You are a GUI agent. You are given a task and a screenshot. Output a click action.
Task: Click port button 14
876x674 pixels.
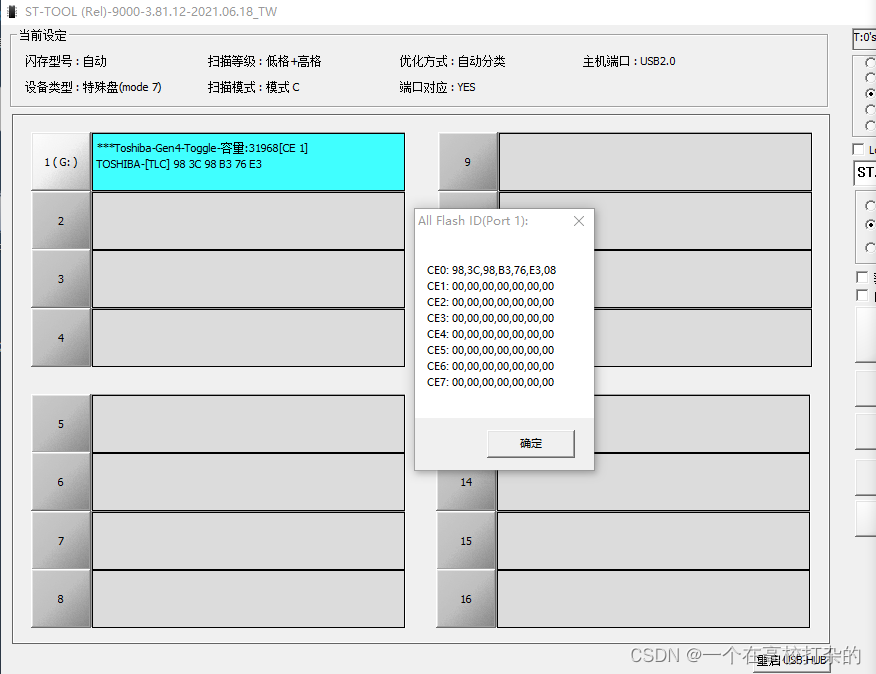coord(466,482)
